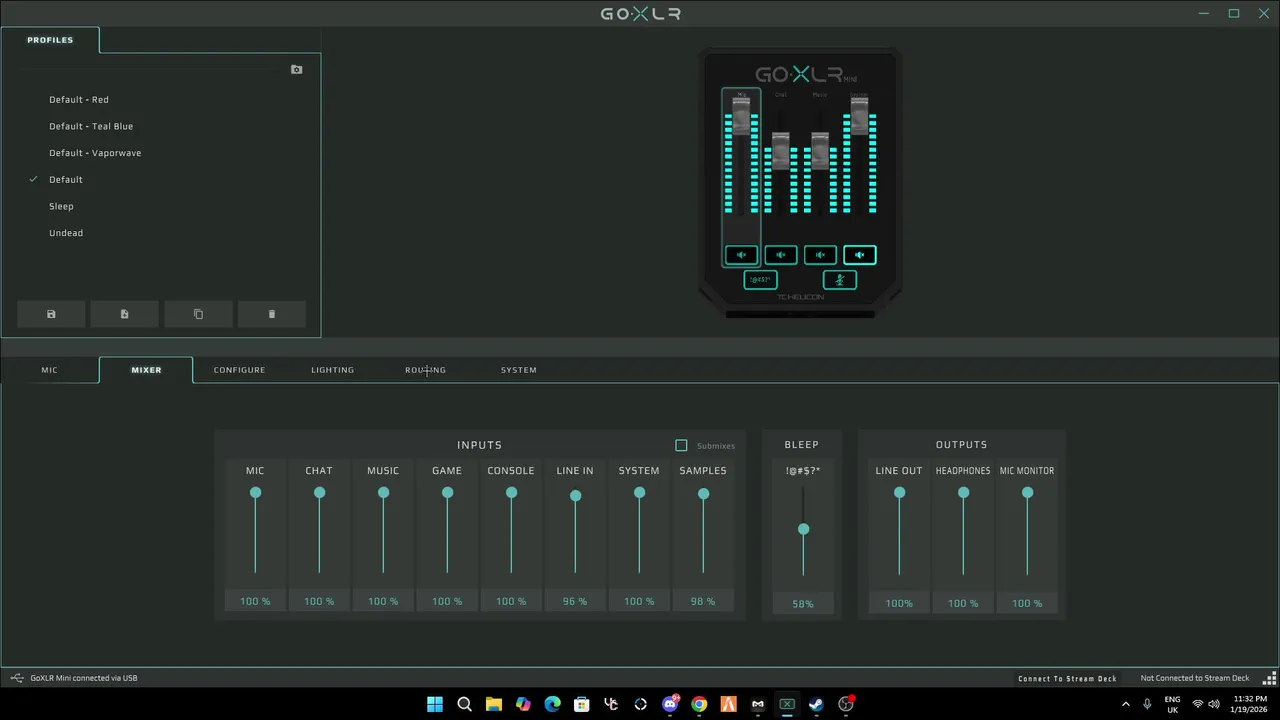1280x720 pixels.
Task: Click the mic mute device button
Action: tap(839, 280)
